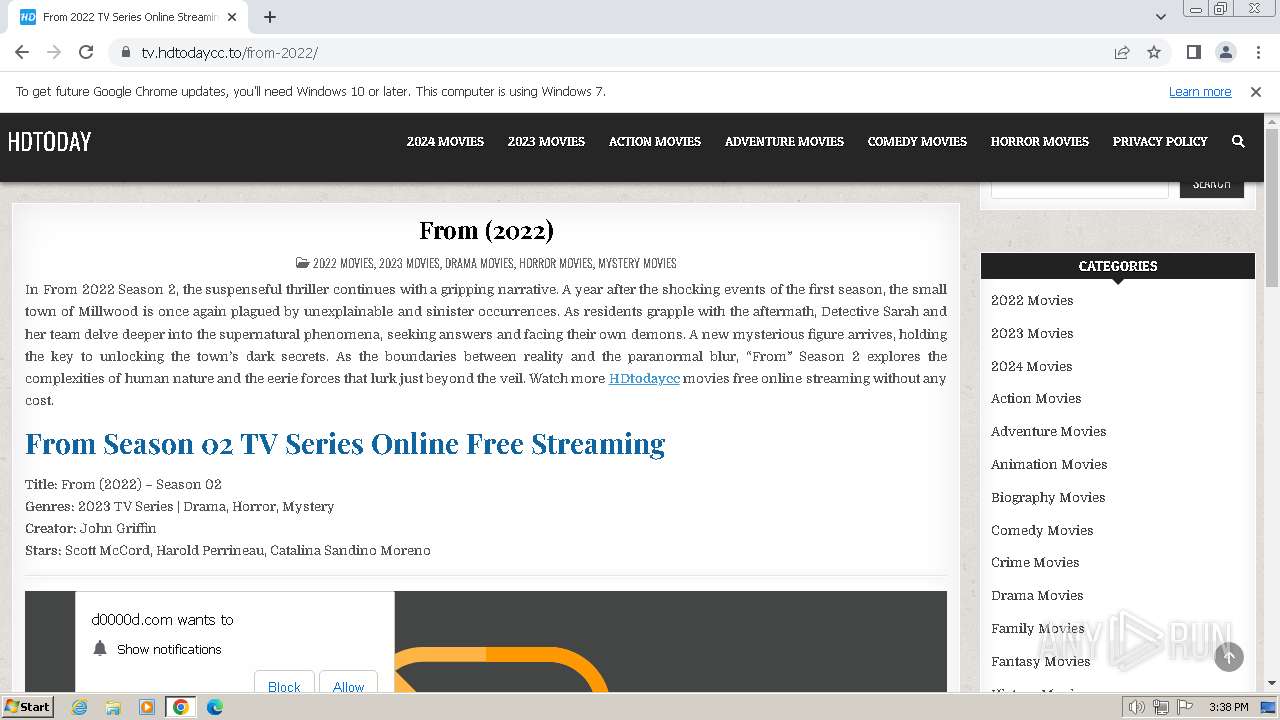Viewport: 1280px width, 720px height.
Task: Launch Internet Explorer from taskbar
Action: [79, 707]
